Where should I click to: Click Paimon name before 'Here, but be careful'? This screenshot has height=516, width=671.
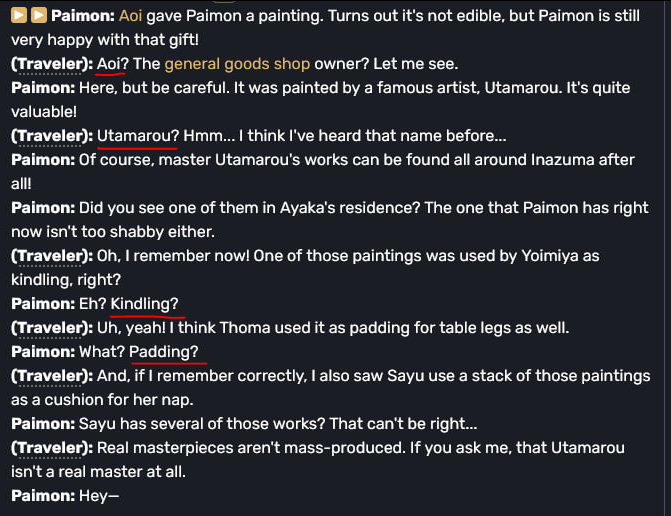coord(43,88)
